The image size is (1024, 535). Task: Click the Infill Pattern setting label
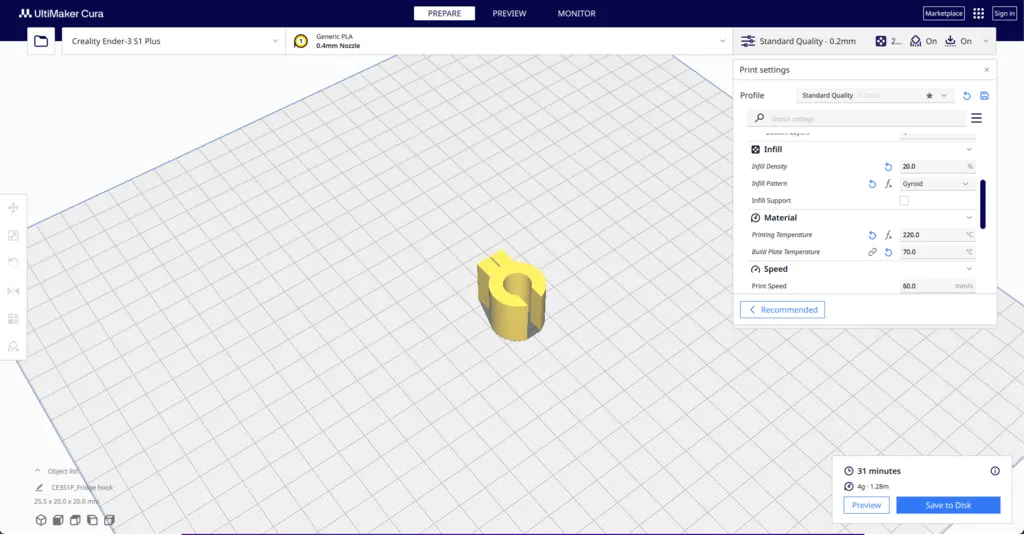(769, 184)
